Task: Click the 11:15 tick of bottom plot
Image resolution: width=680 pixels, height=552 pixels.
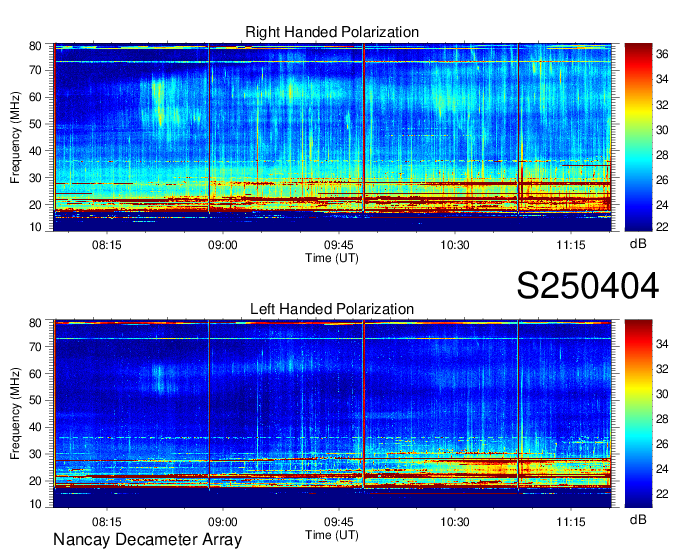Action: (571, 522)
